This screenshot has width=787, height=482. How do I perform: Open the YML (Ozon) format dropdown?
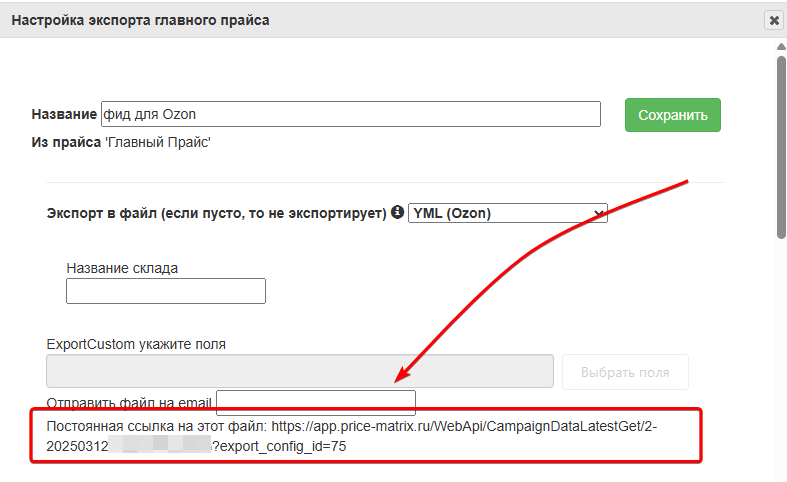click(x=508, y=213)
